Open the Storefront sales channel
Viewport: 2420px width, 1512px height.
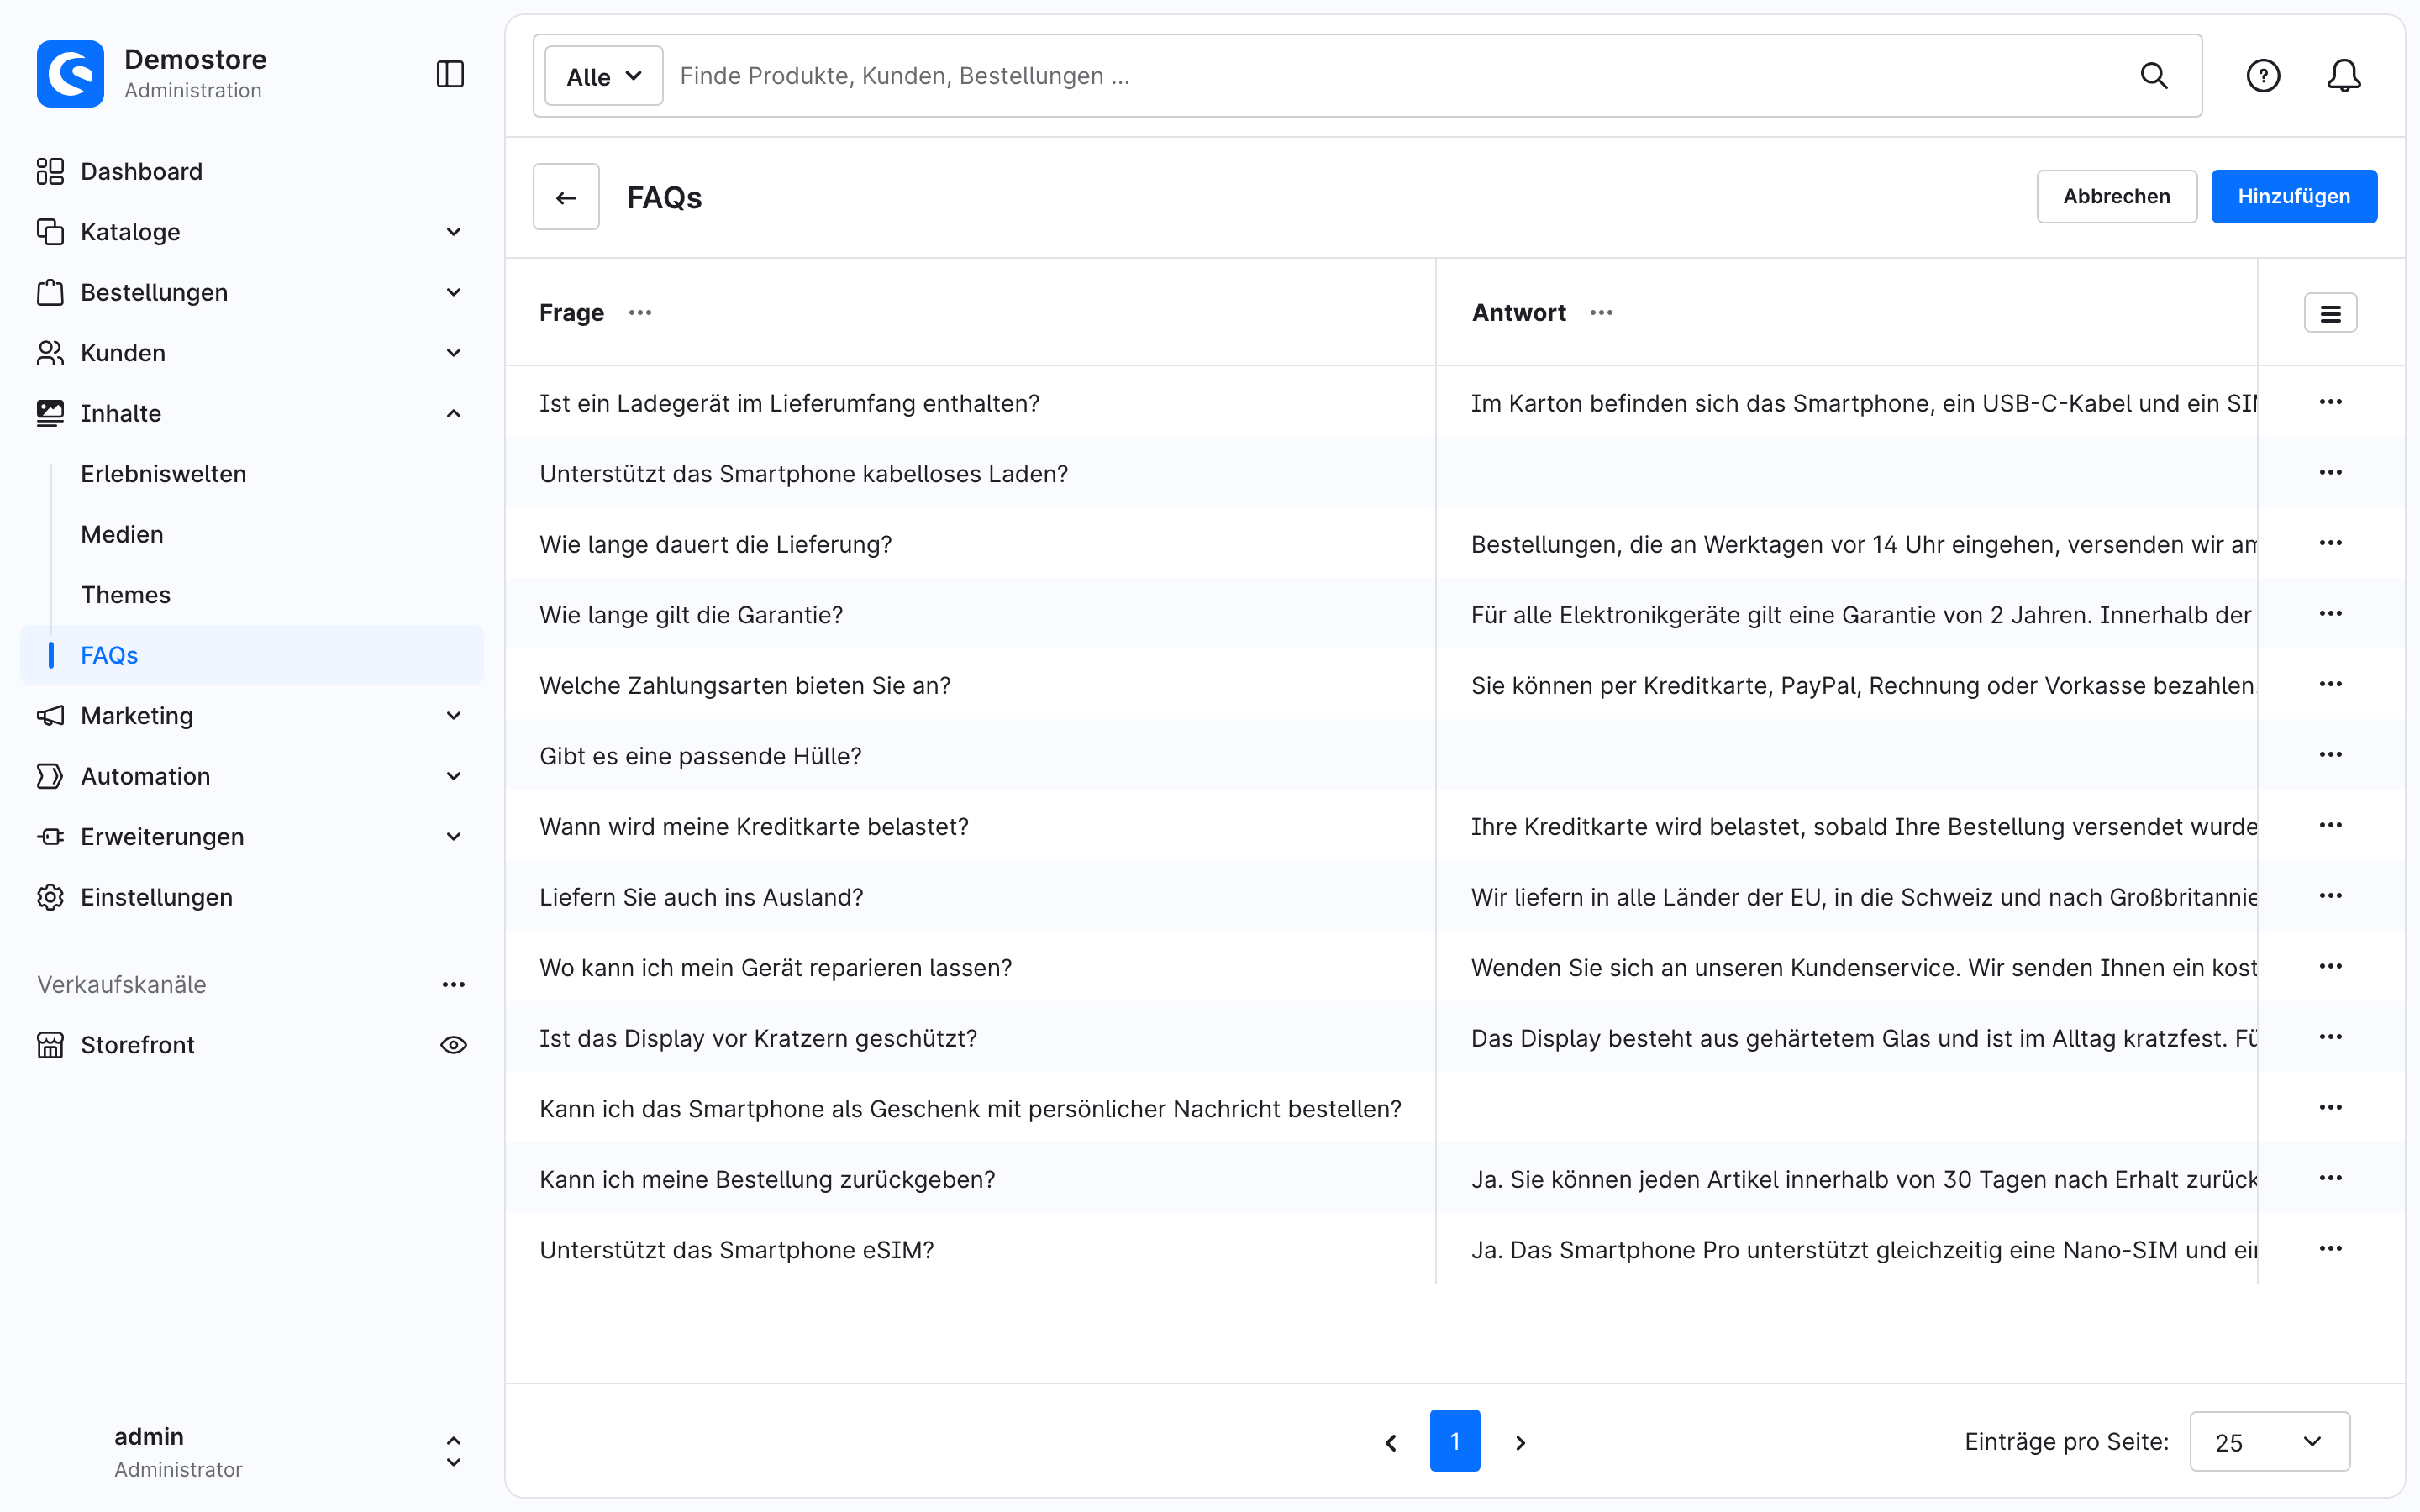tap(137, 1045)
